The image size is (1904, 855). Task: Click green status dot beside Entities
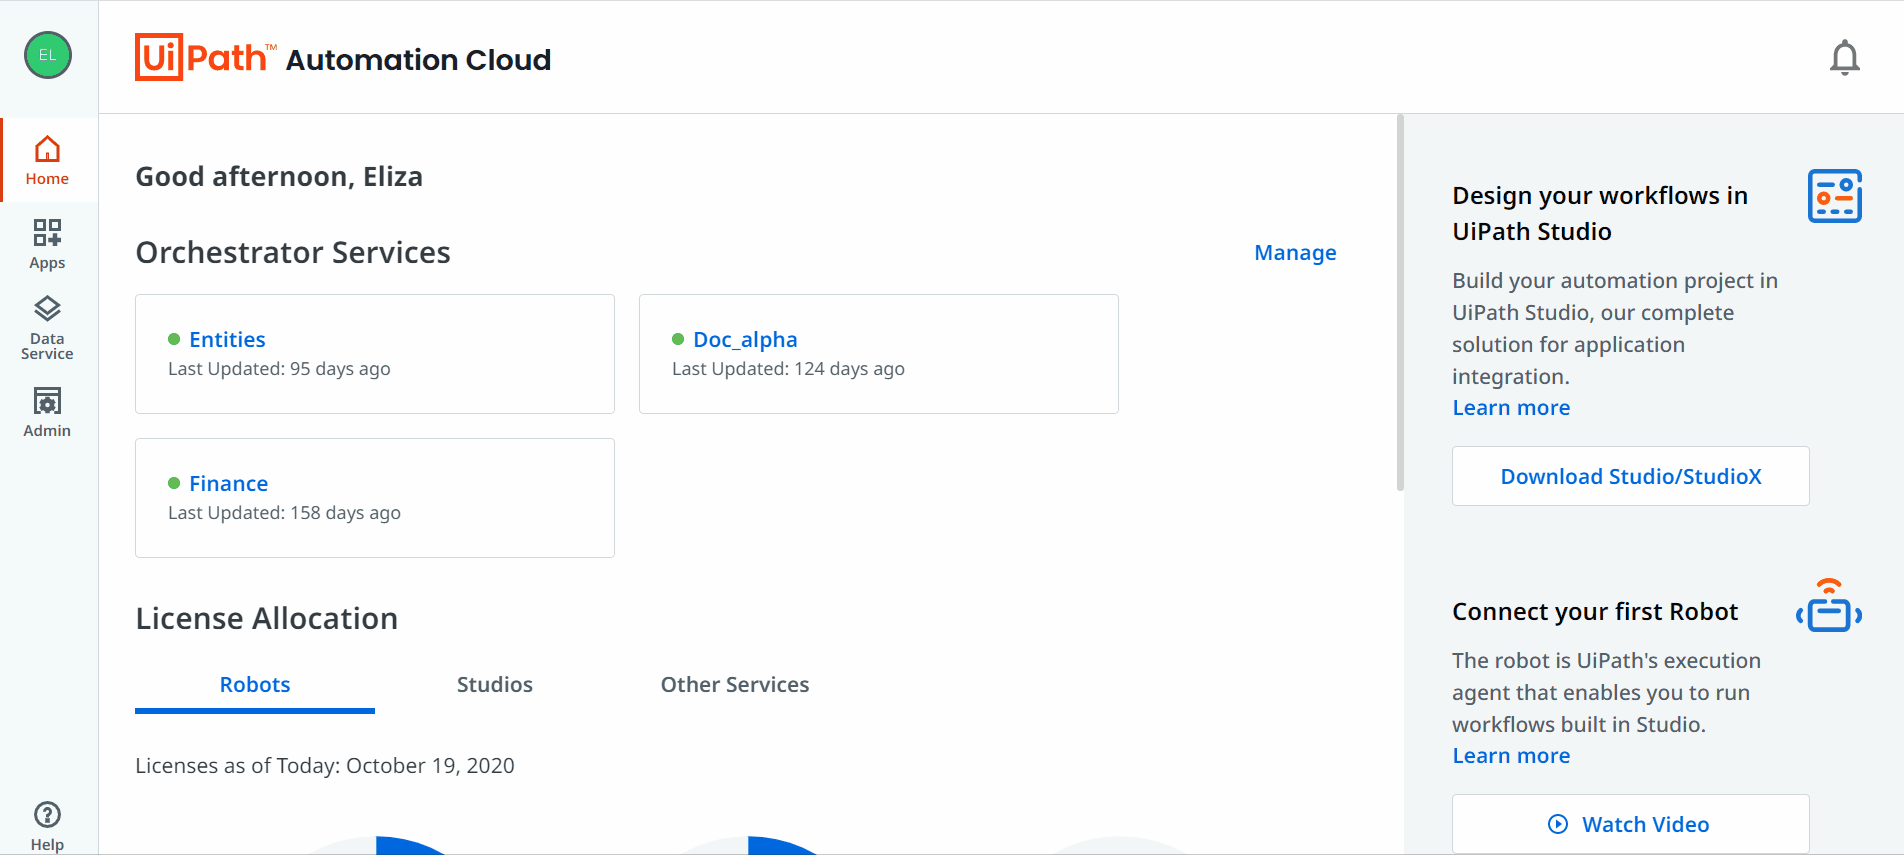click(174, 339)
